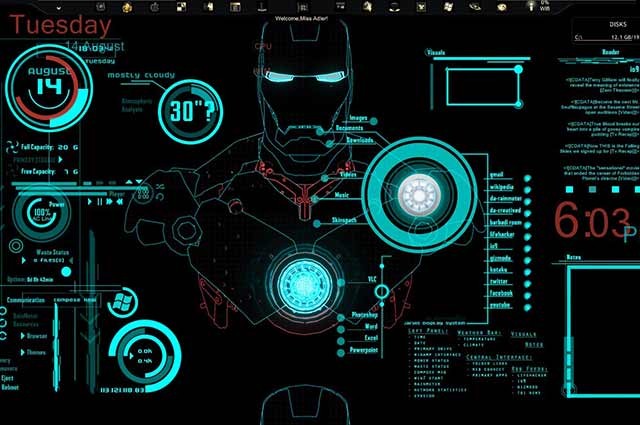Click the Images launcher dot
640x425 pixels.
tap(373, 121)
